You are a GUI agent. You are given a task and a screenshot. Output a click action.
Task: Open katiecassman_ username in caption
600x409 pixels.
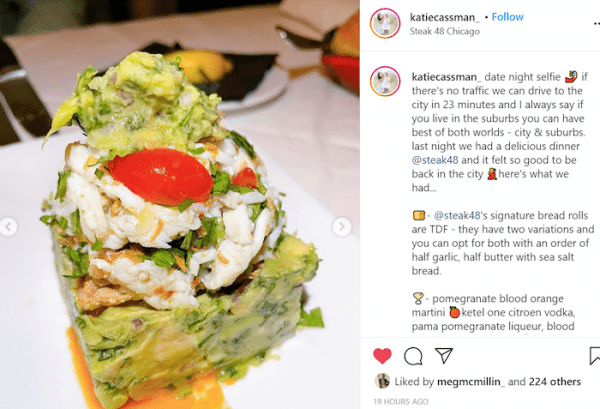pyautogui.click(x=446, y=77)
